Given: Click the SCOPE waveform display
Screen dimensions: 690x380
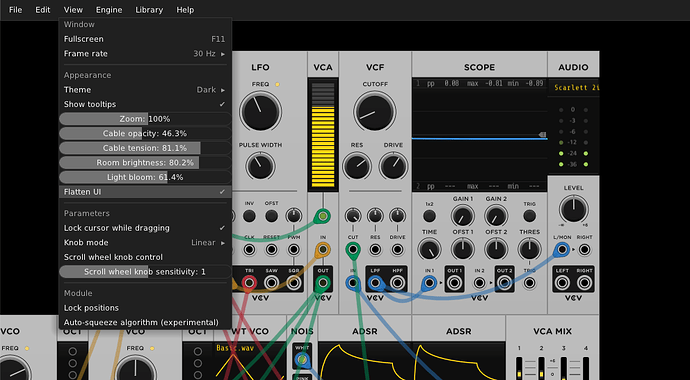Looking at the screenshot, I should click(x=480, y=135).
